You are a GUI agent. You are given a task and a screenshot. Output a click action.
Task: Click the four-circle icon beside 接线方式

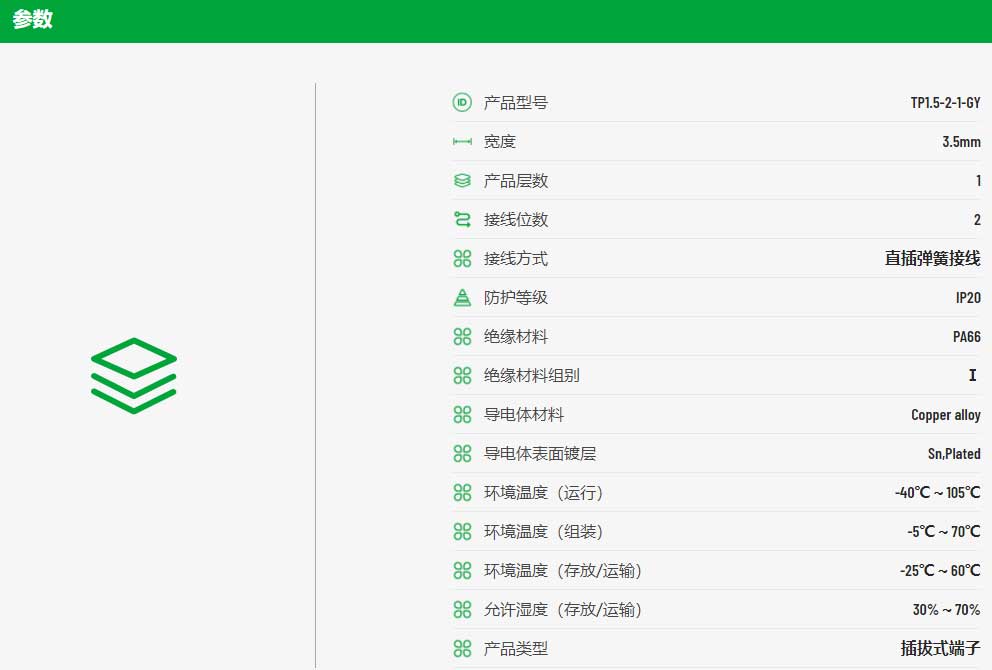pos(462,259)
